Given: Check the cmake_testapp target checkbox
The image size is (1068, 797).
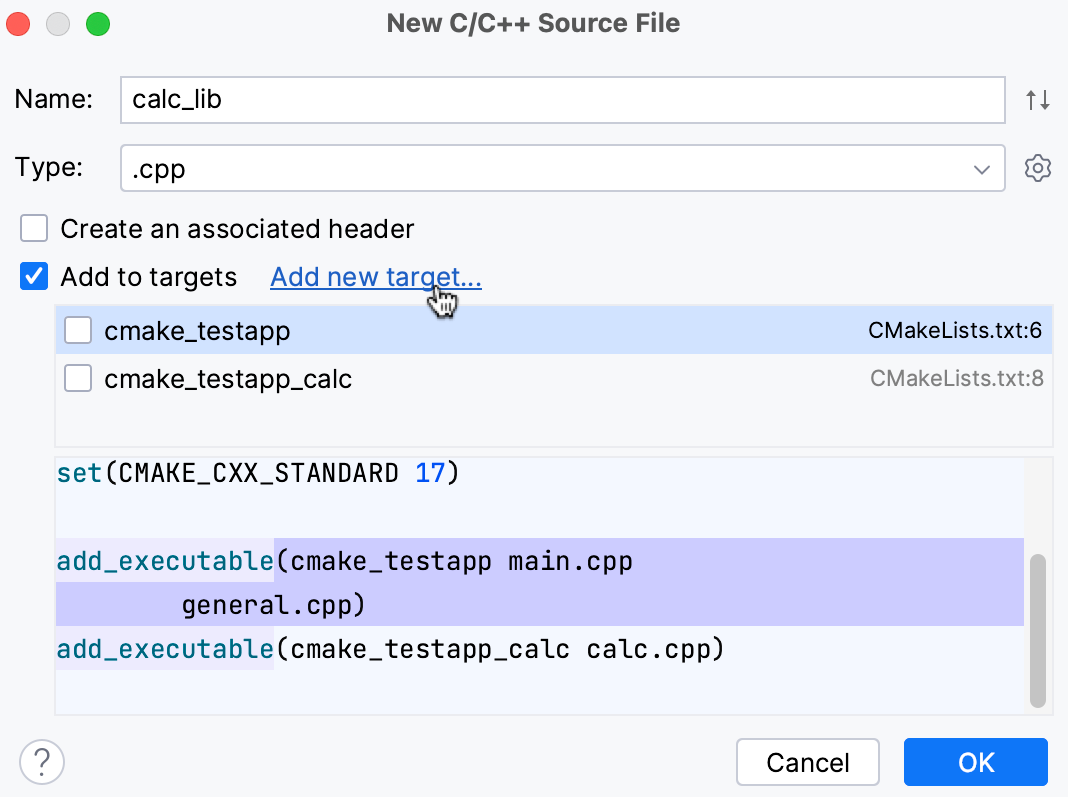Looking at the screenshot, I should click(78, 330).
